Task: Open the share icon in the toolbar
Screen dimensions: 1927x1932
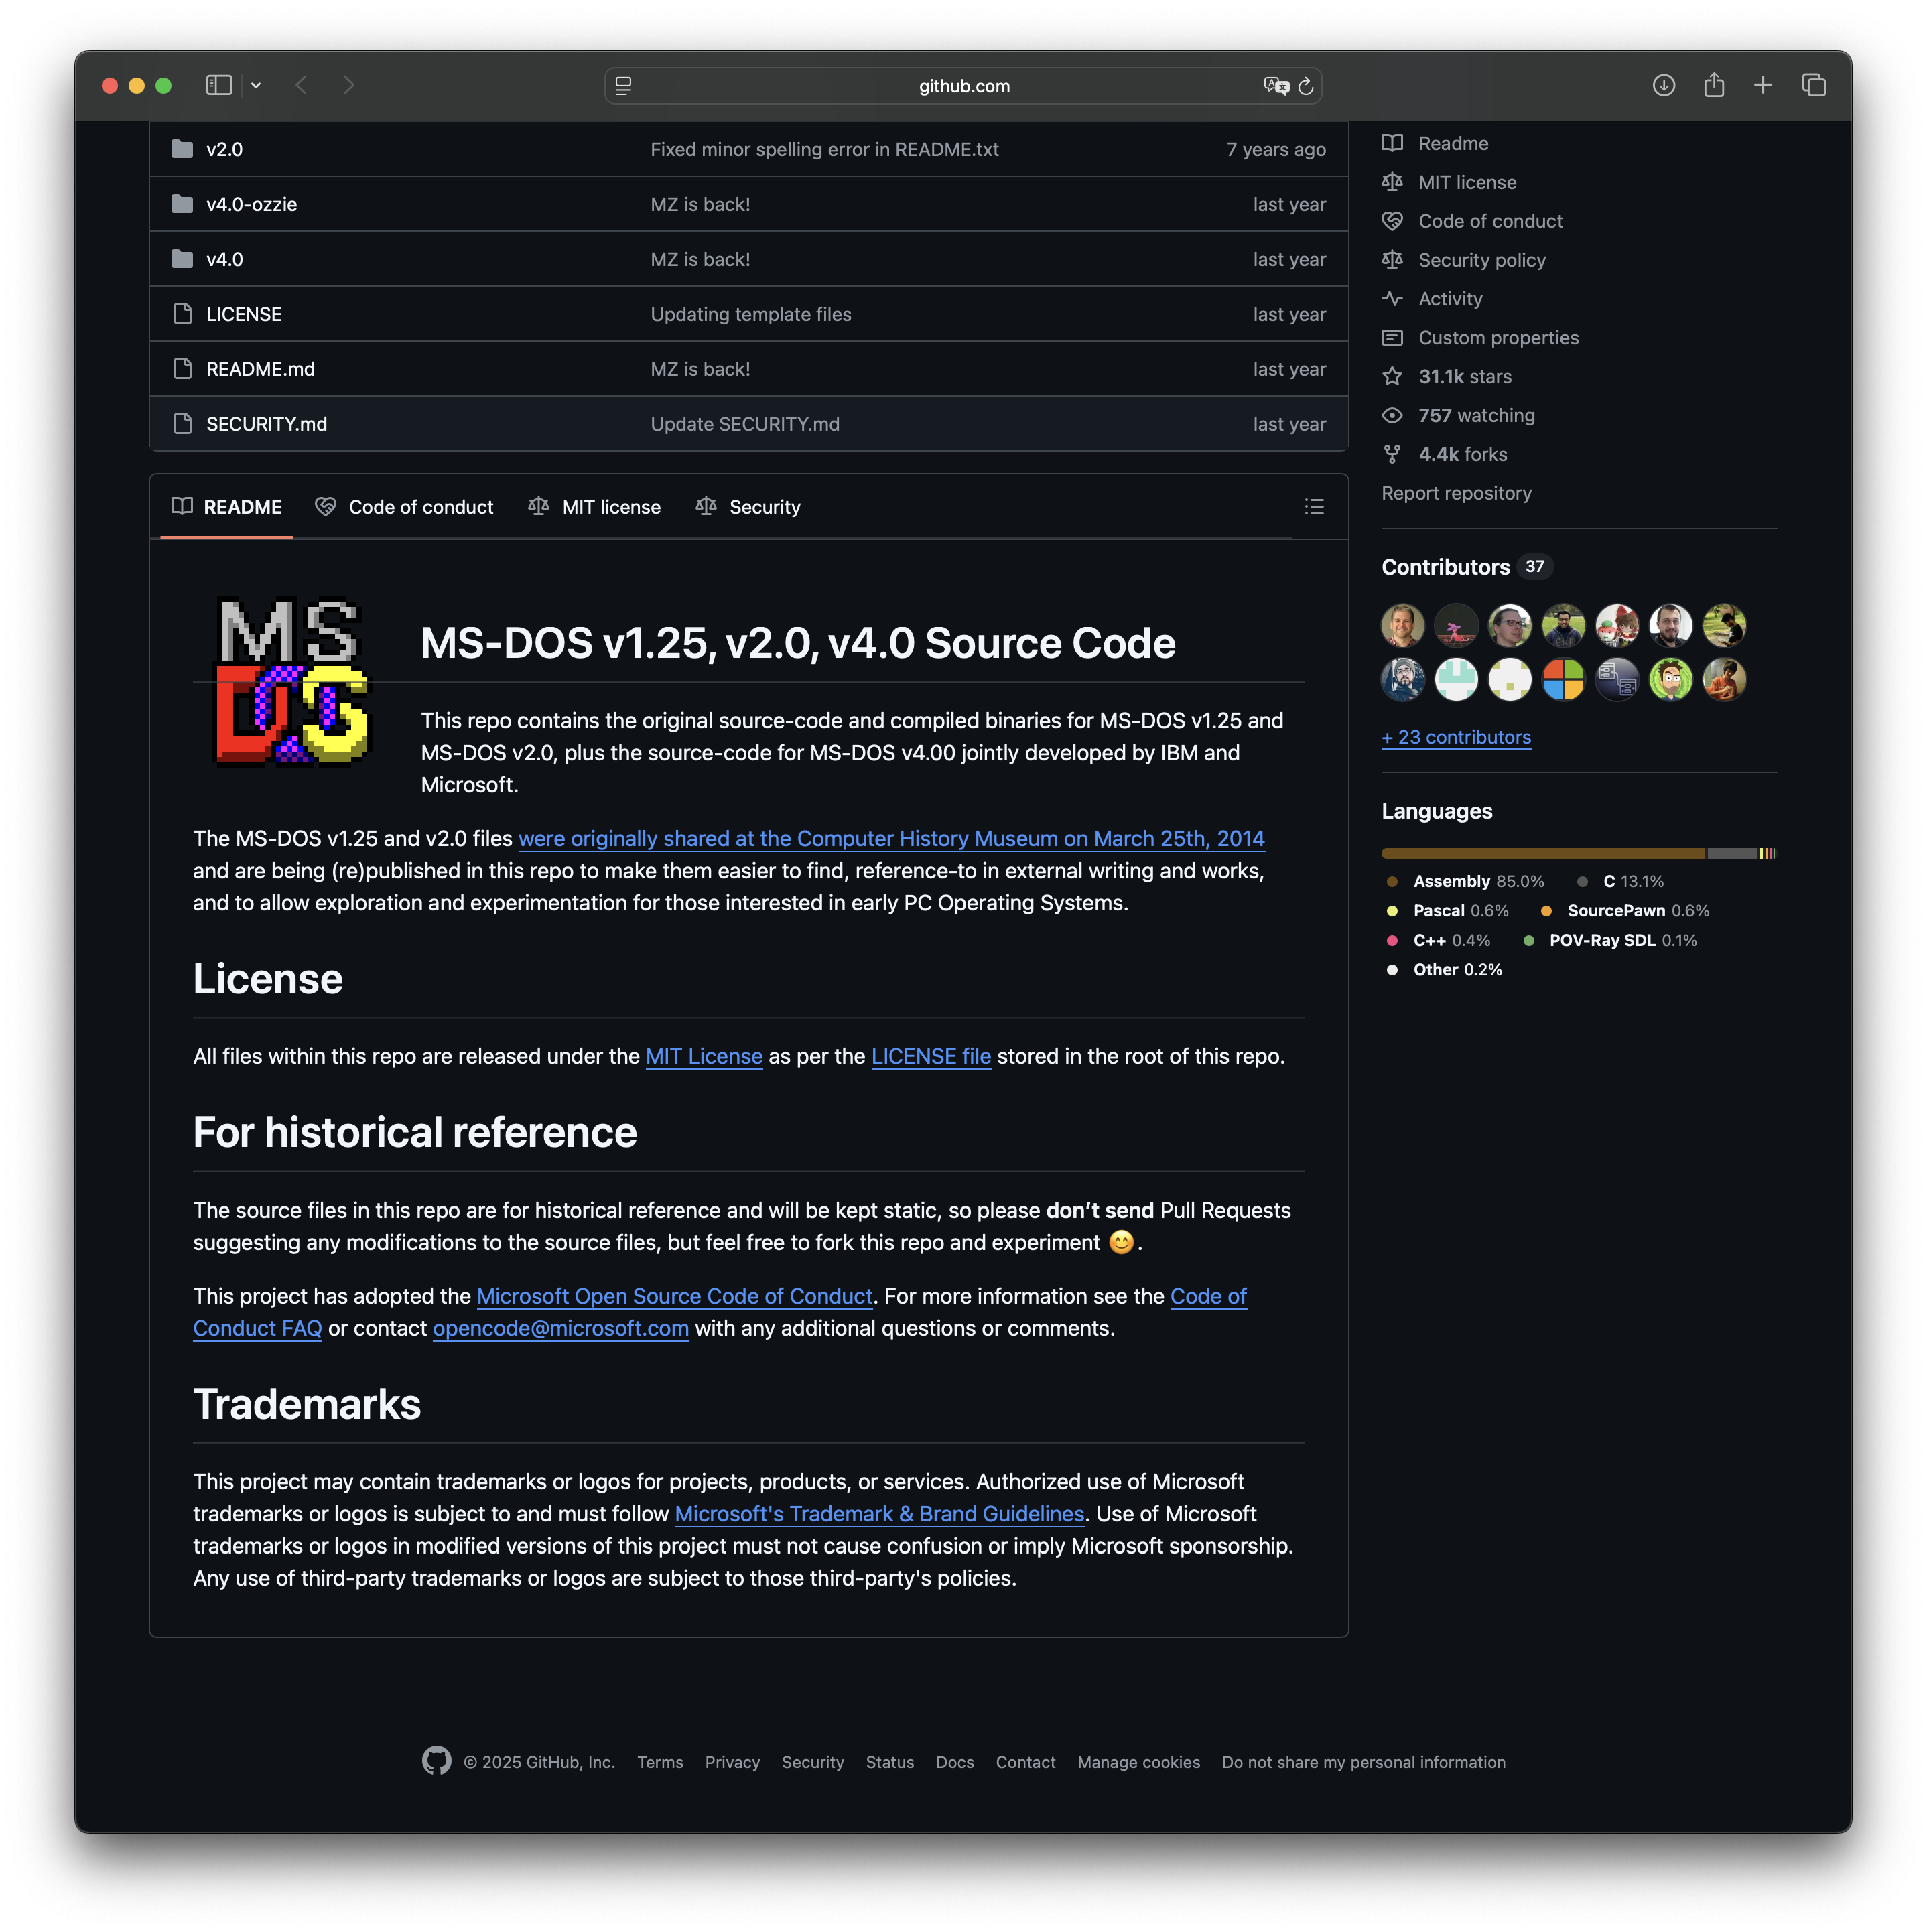Action: click(x=1713, y=85)
